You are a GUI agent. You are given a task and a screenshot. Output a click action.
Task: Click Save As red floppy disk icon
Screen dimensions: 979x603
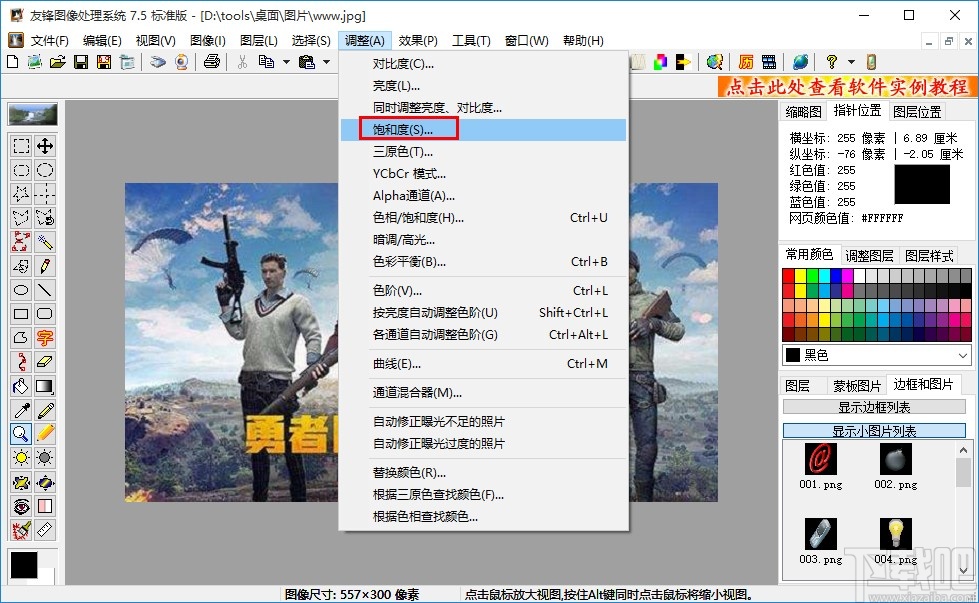pos(104,62)
